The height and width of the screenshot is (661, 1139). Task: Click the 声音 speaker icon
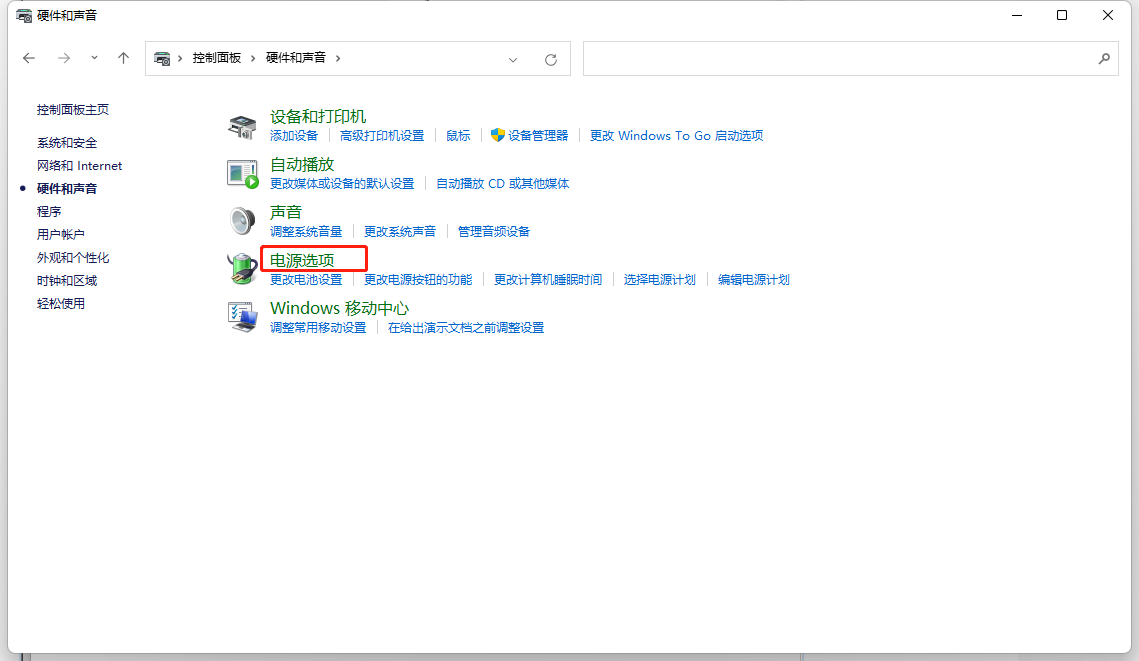242,220
